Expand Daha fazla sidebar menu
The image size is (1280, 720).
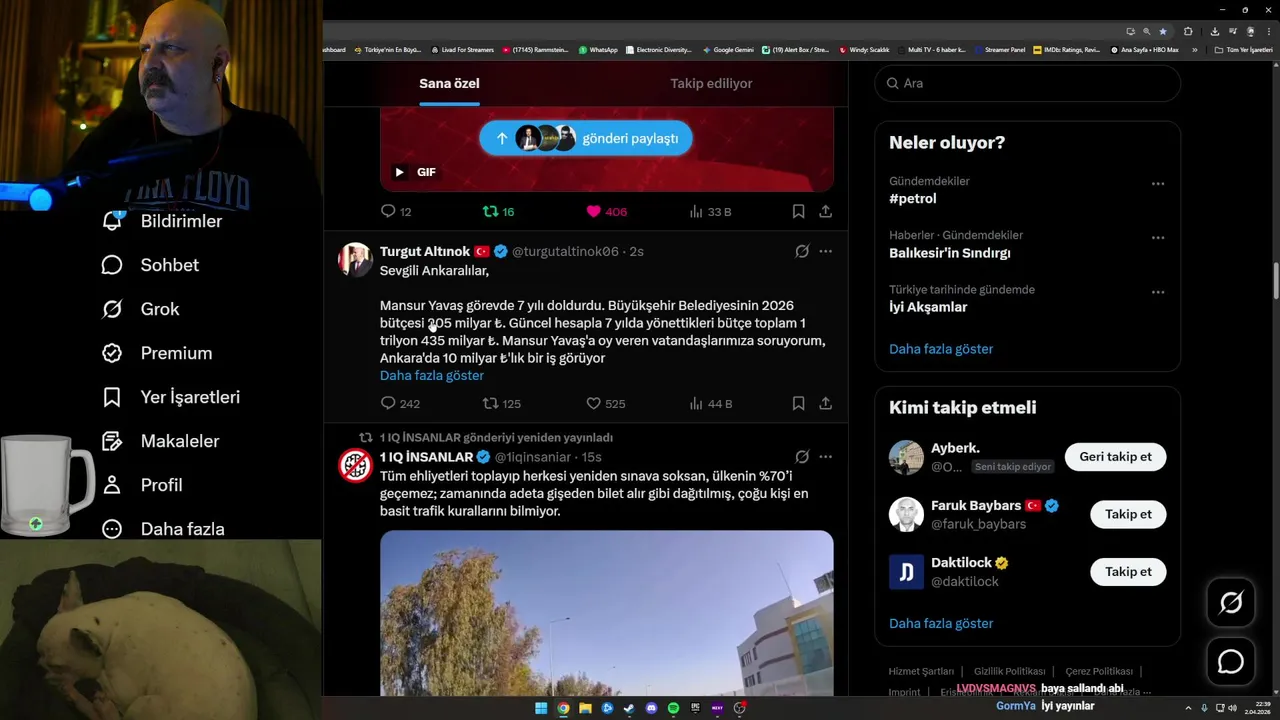pos(163,529)
